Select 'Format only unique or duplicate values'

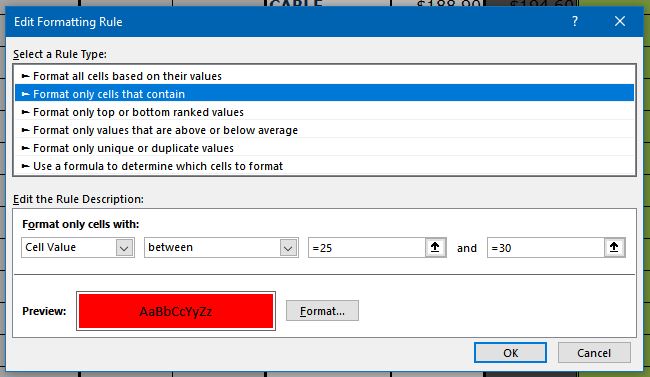coord(324,148)
